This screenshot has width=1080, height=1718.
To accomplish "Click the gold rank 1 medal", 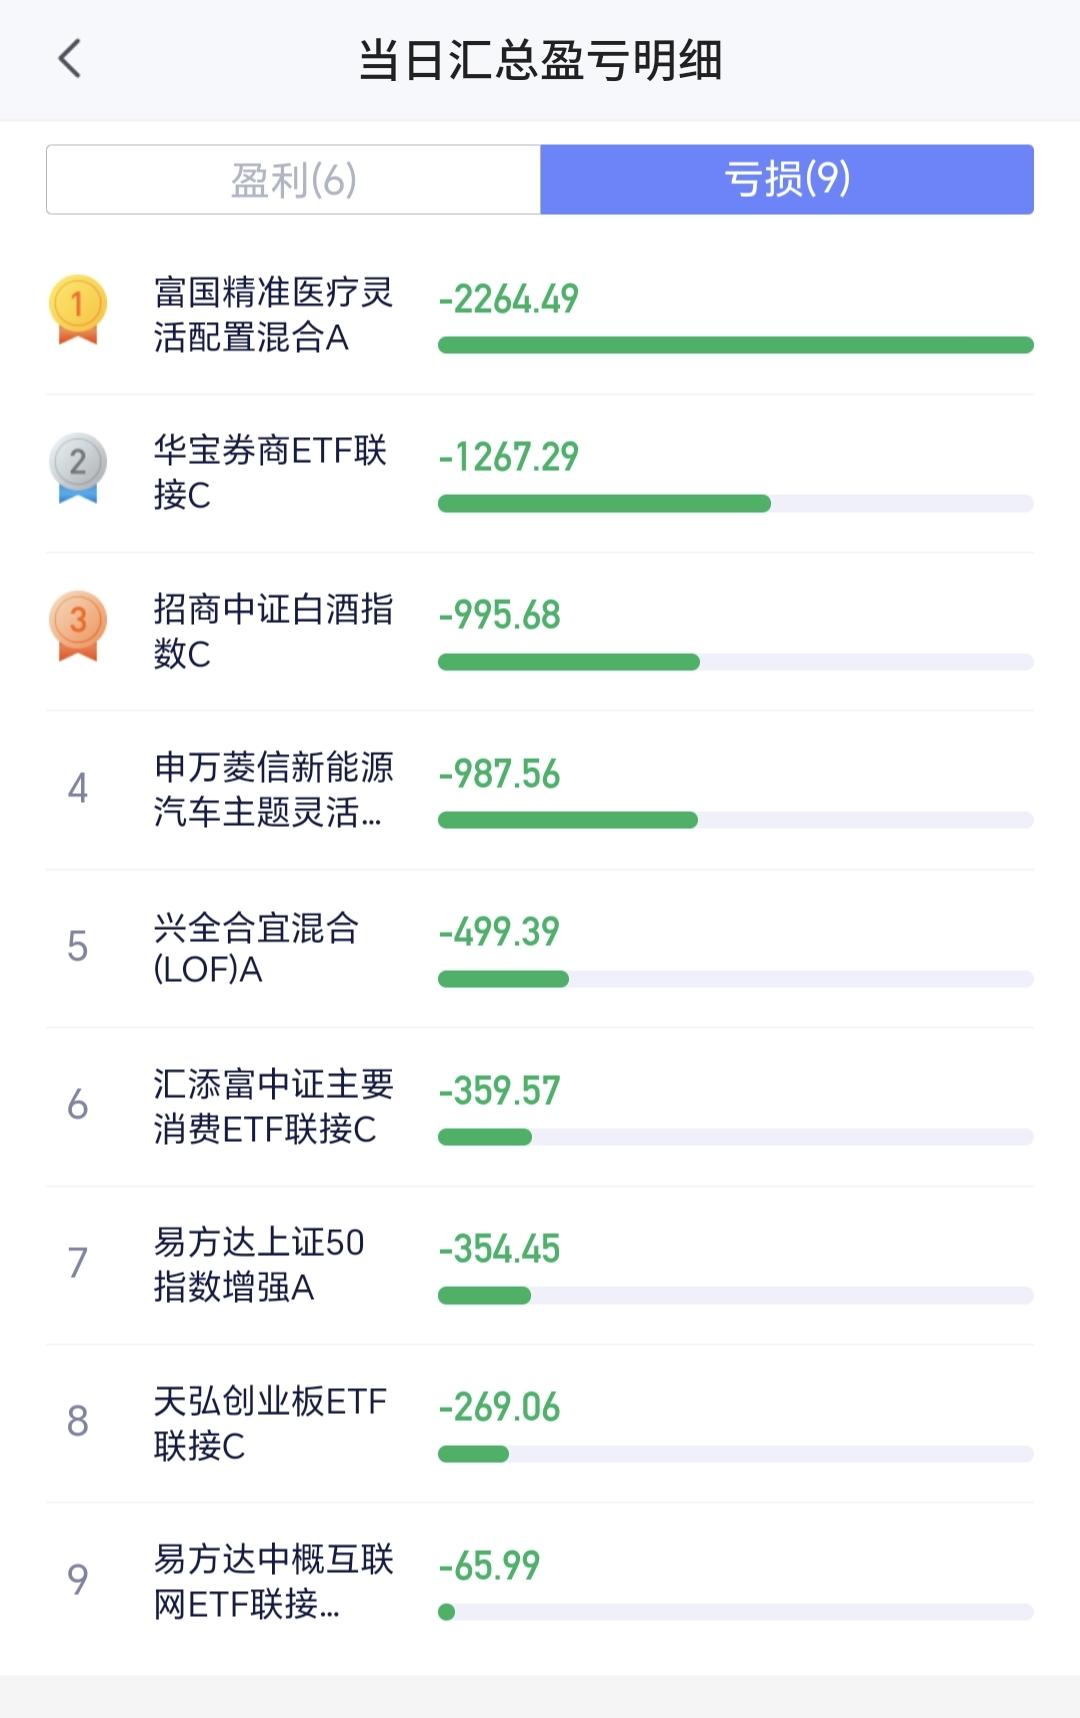I will (78, 309).
